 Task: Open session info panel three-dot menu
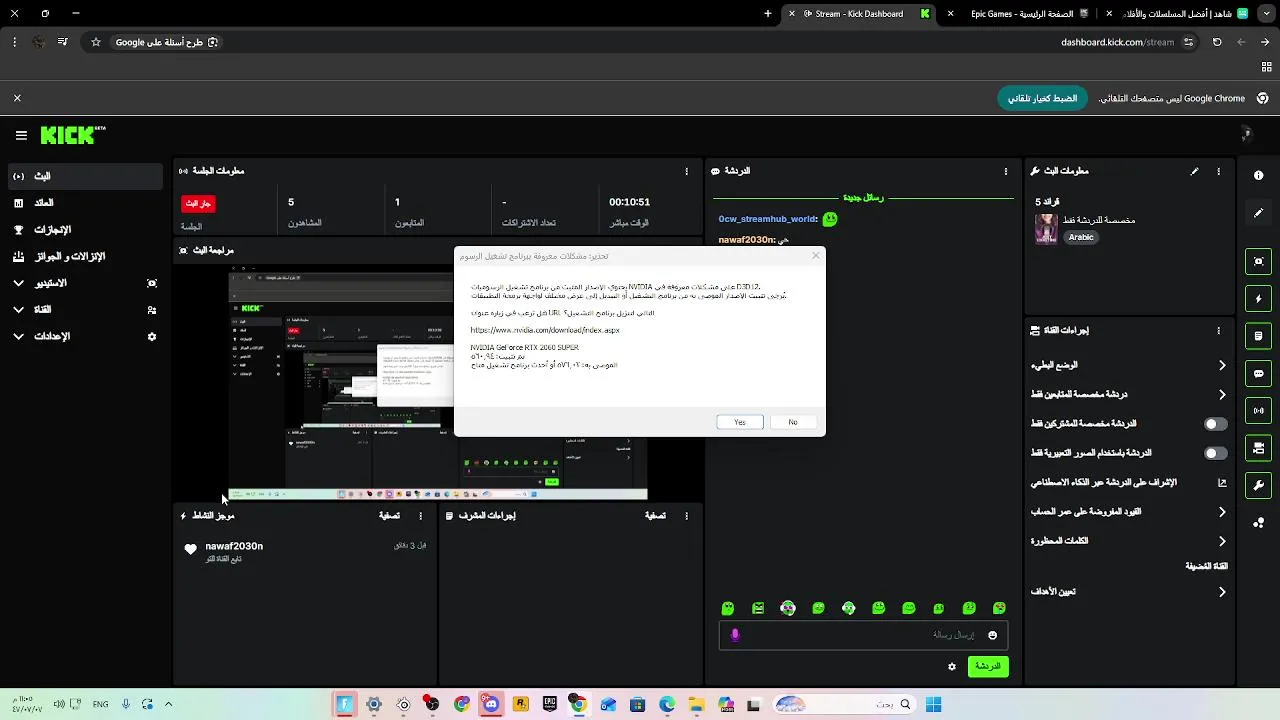(686, 171)
